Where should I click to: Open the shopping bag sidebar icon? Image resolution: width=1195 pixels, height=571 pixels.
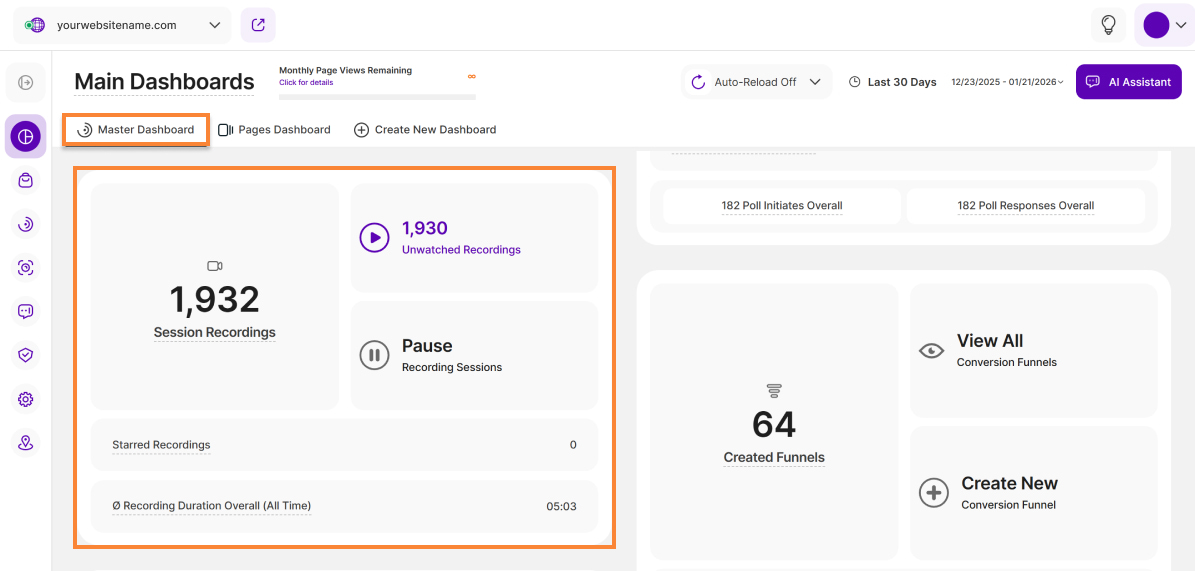(x=26, y=181)
